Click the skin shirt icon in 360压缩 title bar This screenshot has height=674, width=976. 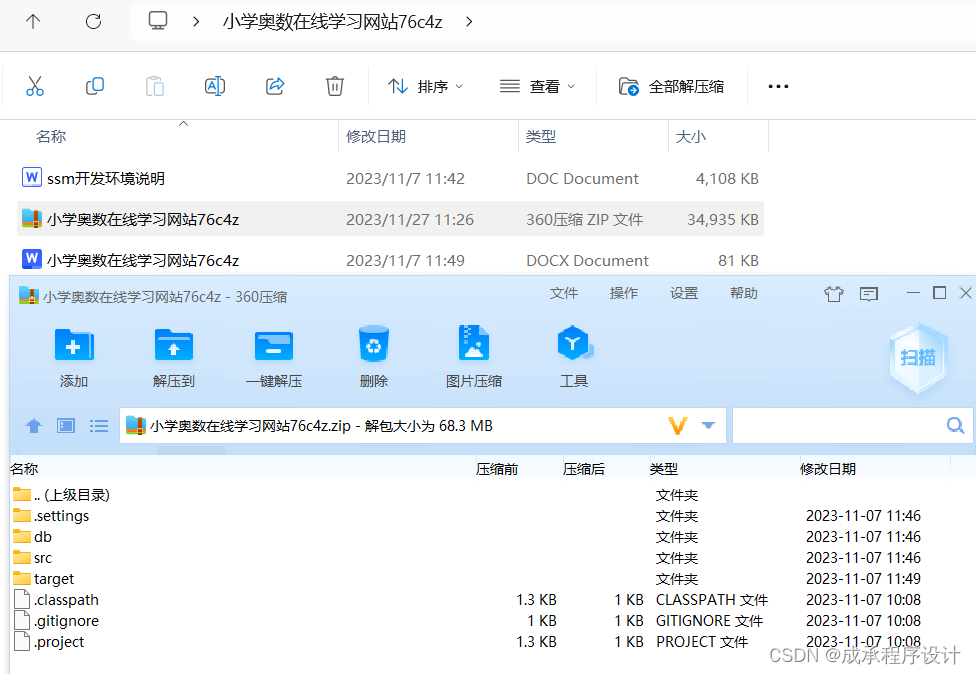[x=833, y=294]
